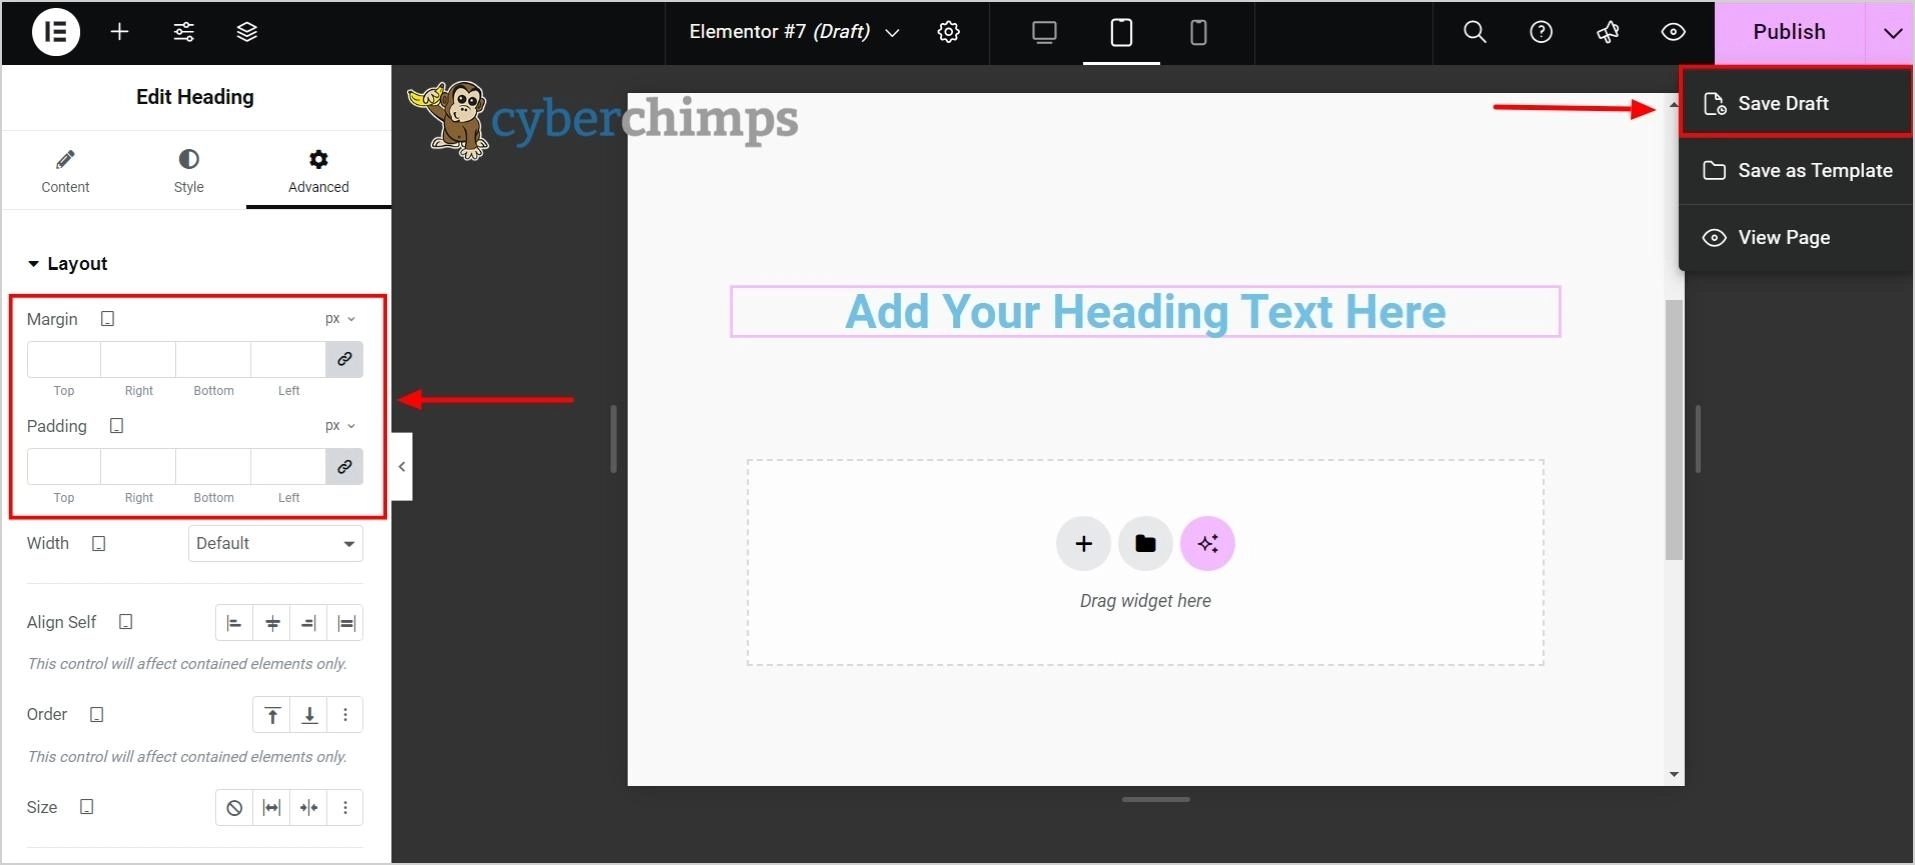The height and width of the screenshot is (865, 1915).
Task: Click the Margin Top input field
Action: pyautogui.click(x=64, y=359)
